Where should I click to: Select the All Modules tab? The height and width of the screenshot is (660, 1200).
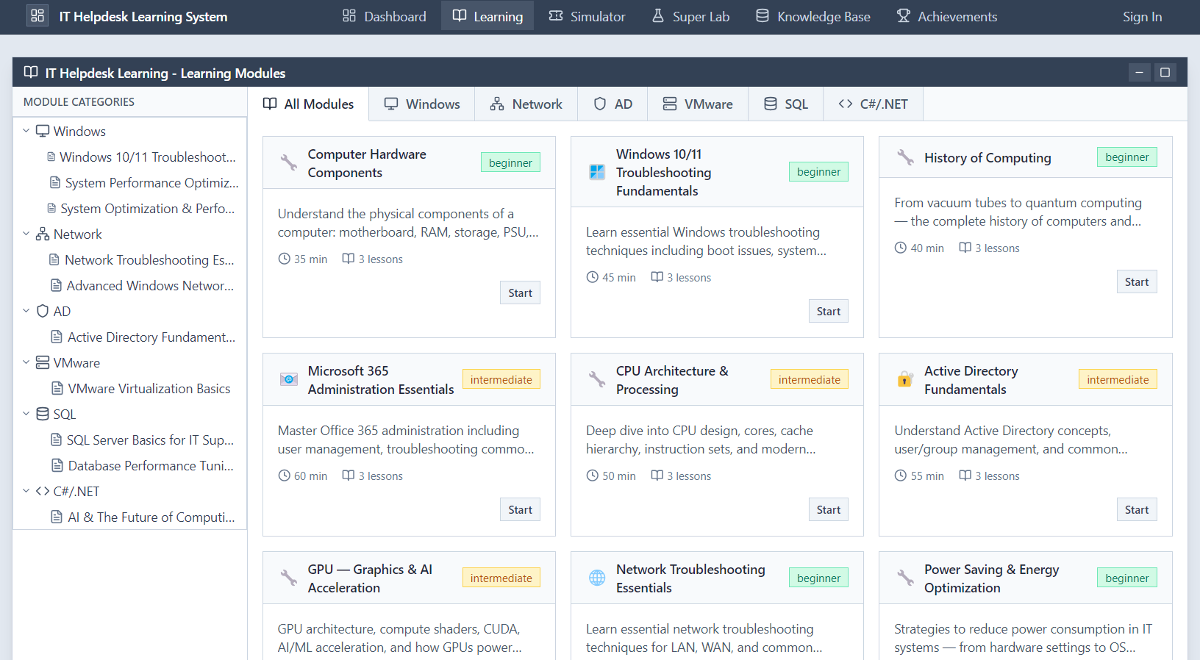308,104
